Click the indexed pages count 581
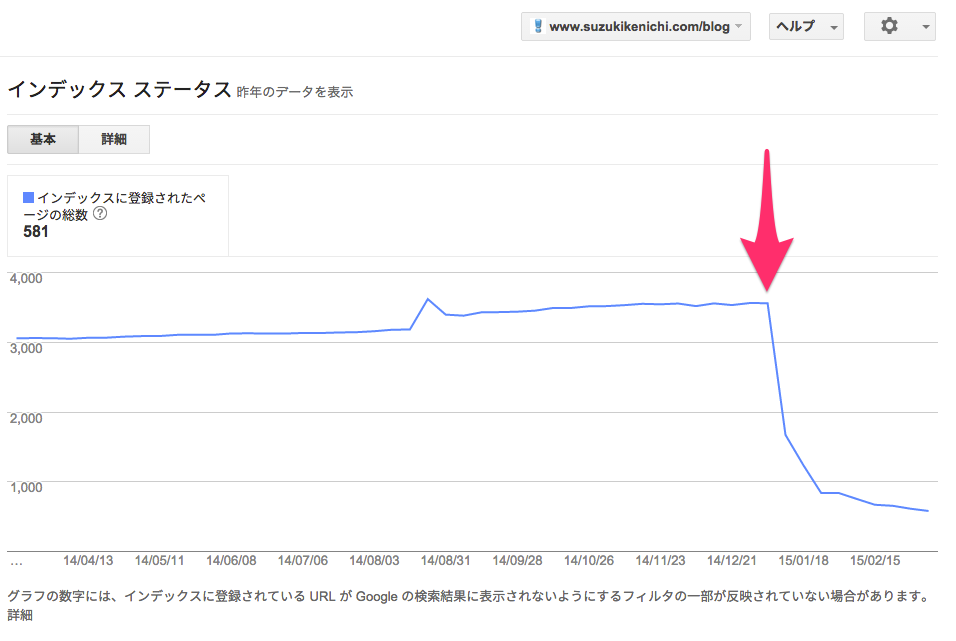Viewport: 956px width, 641px height. pyautogui.click(x=35, y=232)
